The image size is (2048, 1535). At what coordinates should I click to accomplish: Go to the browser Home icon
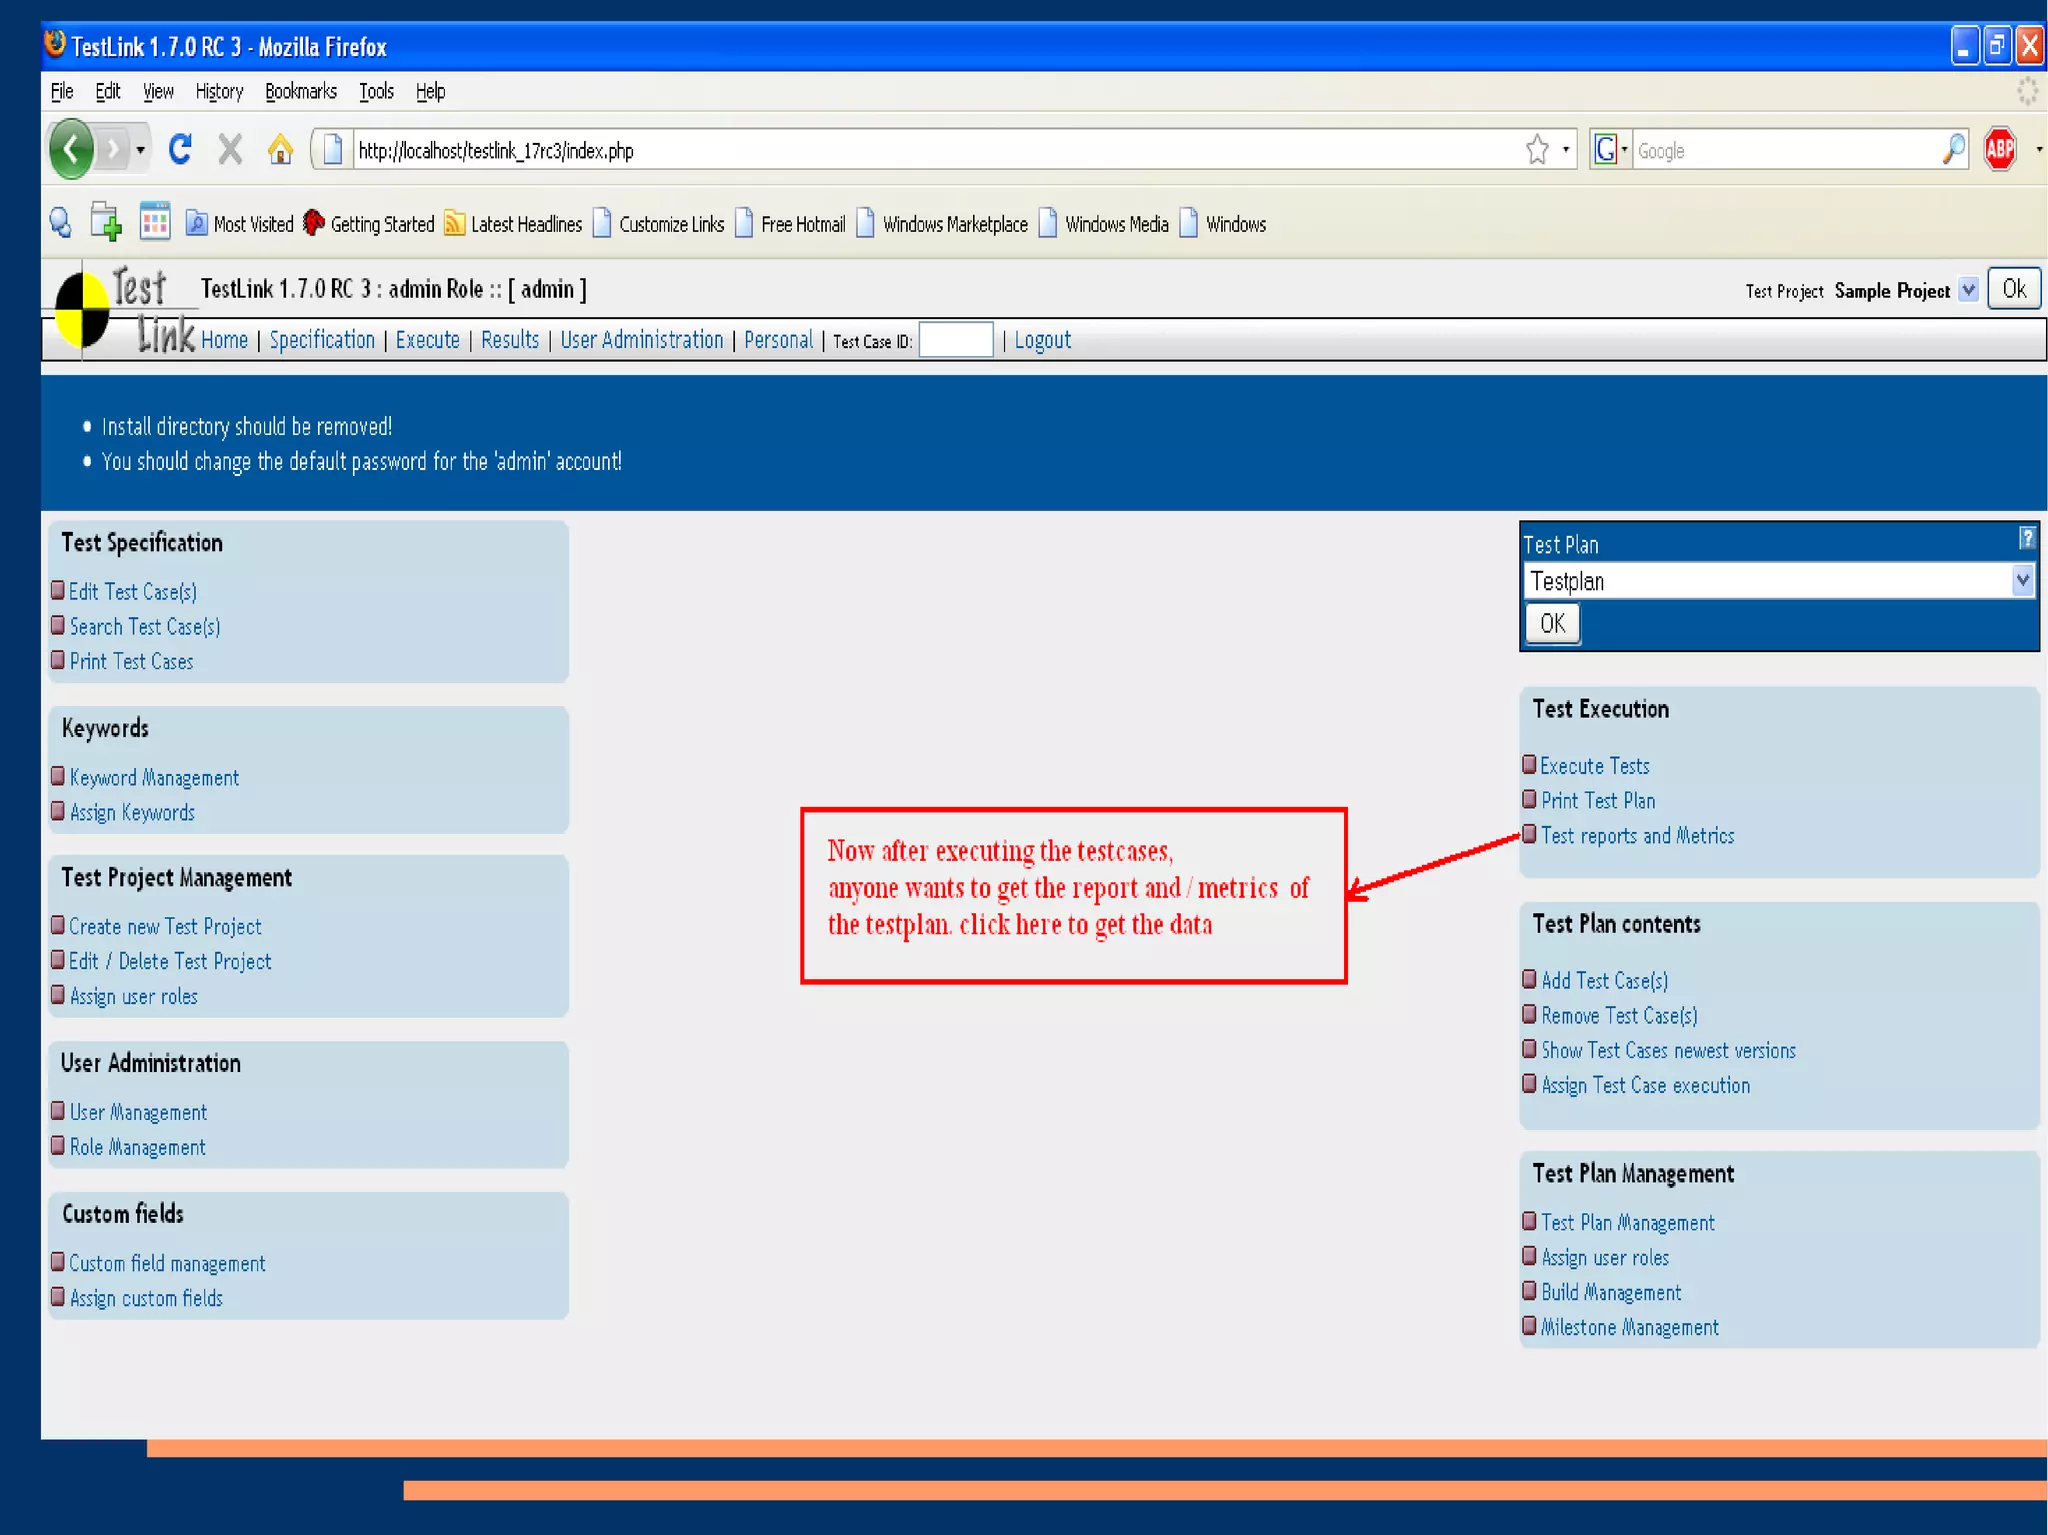tap(281, 150)
